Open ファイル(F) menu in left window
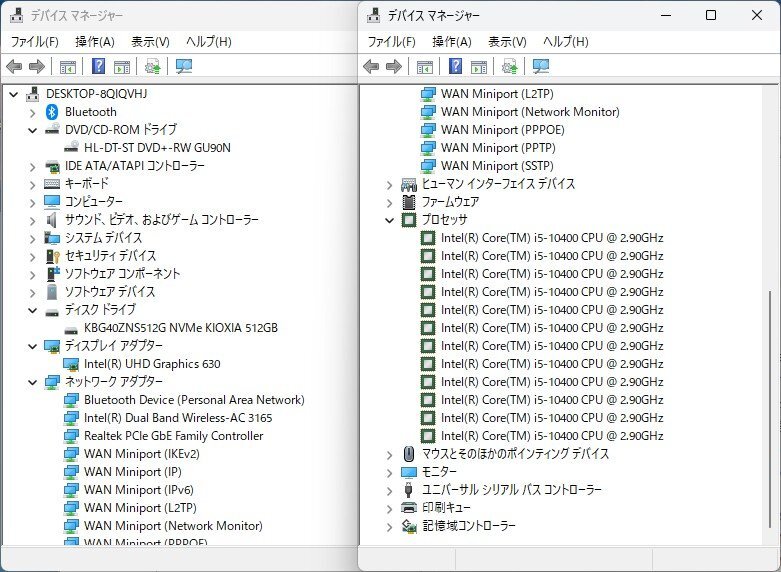The height and width of the screenshot is (572, 781). [x=34, y=42]
